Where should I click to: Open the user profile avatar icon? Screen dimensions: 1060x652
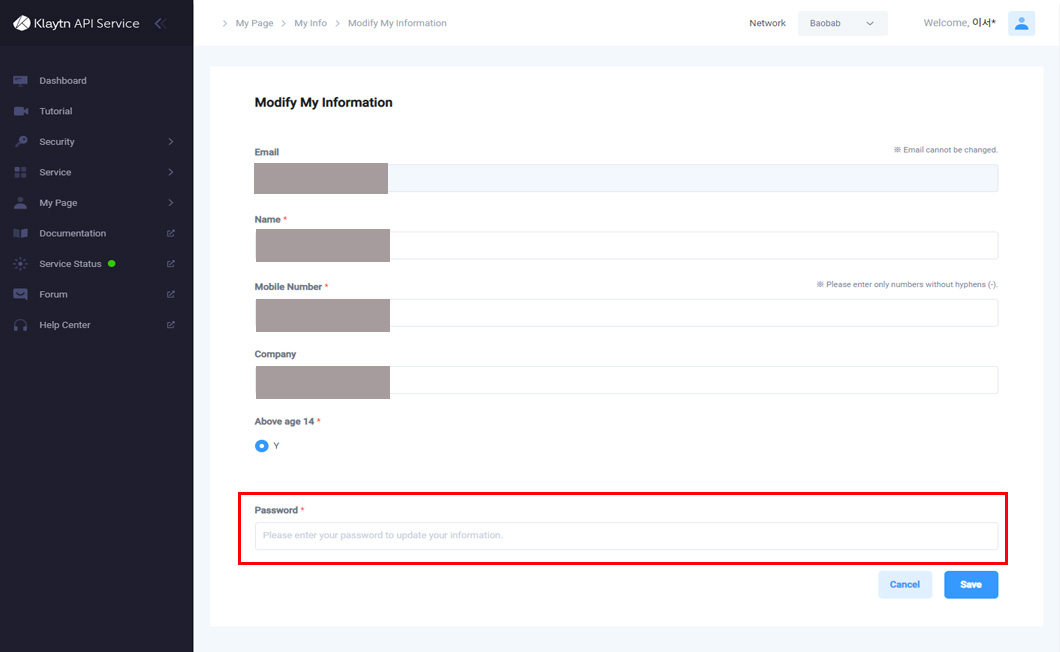(x=1021, y=23)
